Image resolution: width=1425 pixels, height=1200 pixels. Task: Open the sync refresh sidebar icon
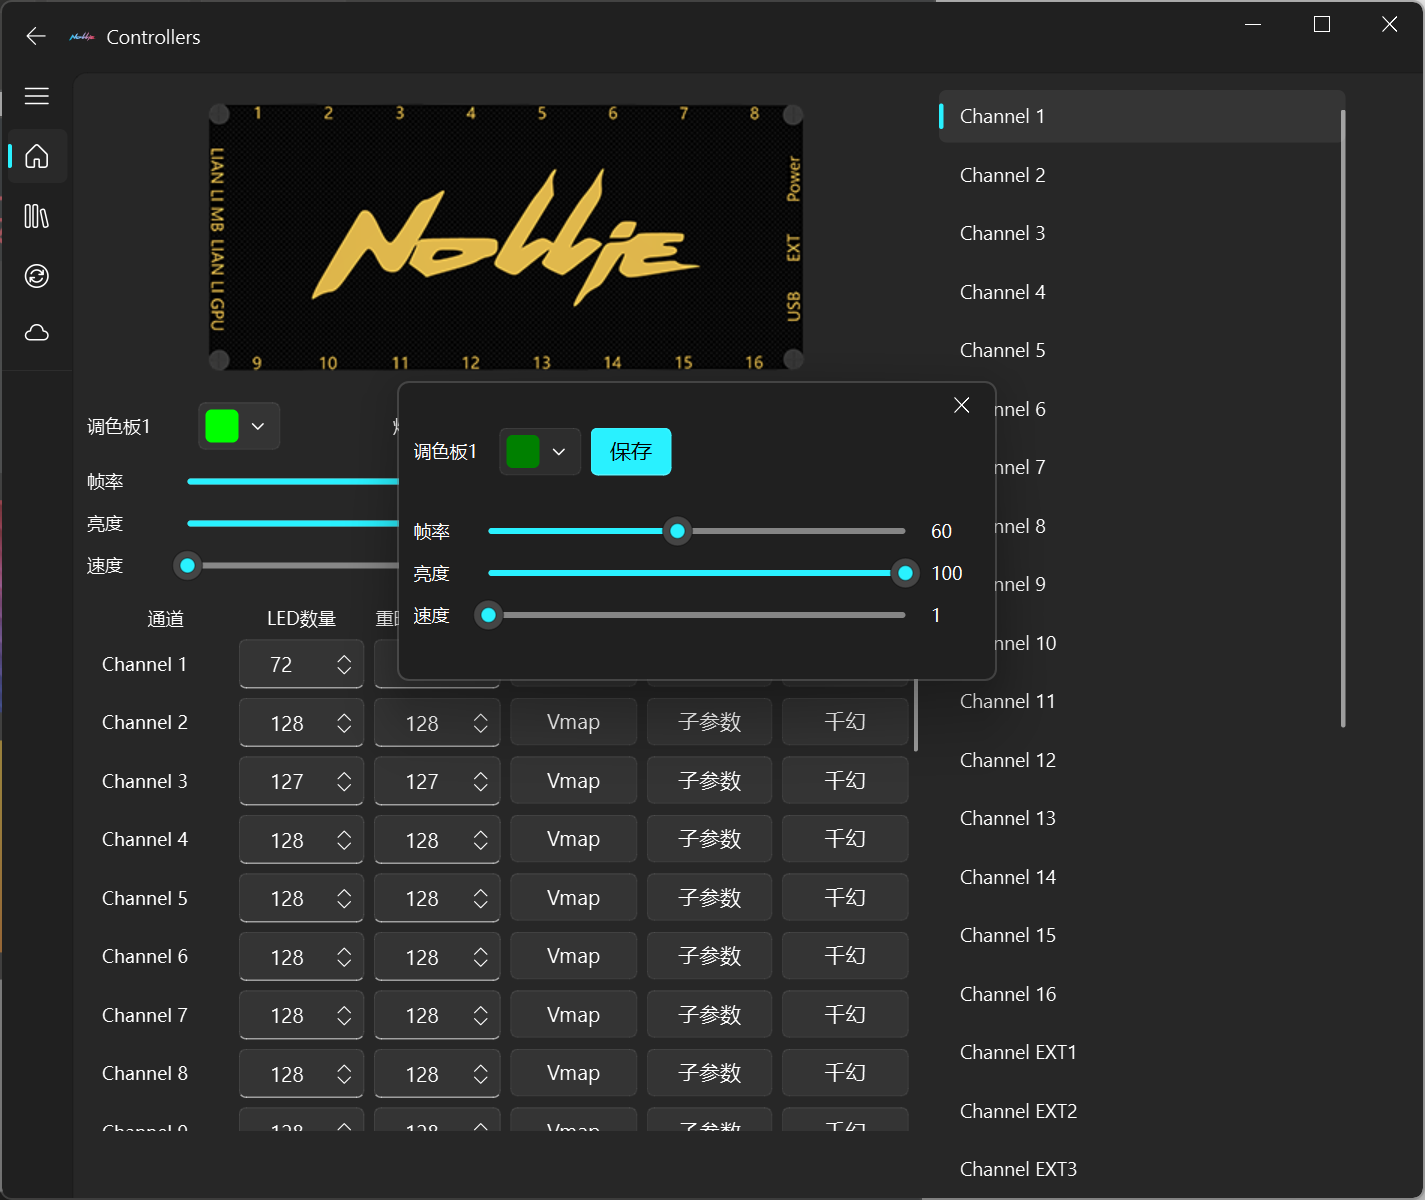click(x=37, y=276)
